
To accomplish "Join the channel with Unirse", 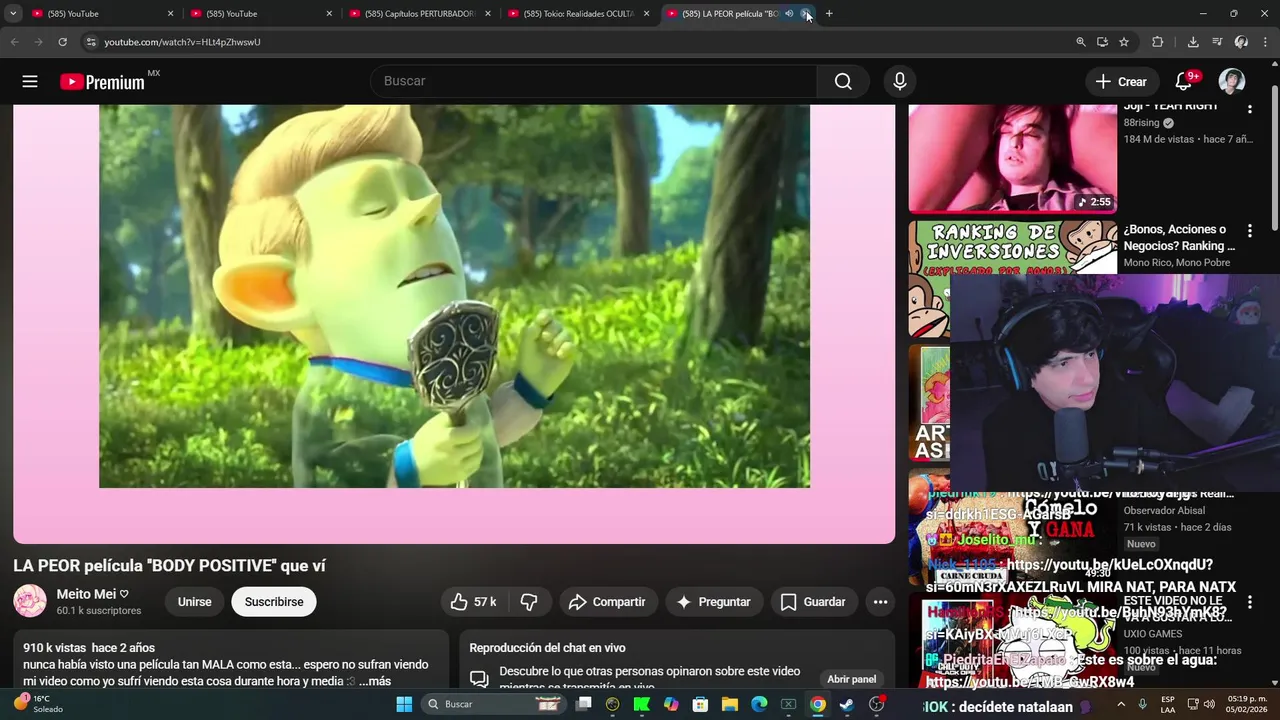I will (194, 602).
